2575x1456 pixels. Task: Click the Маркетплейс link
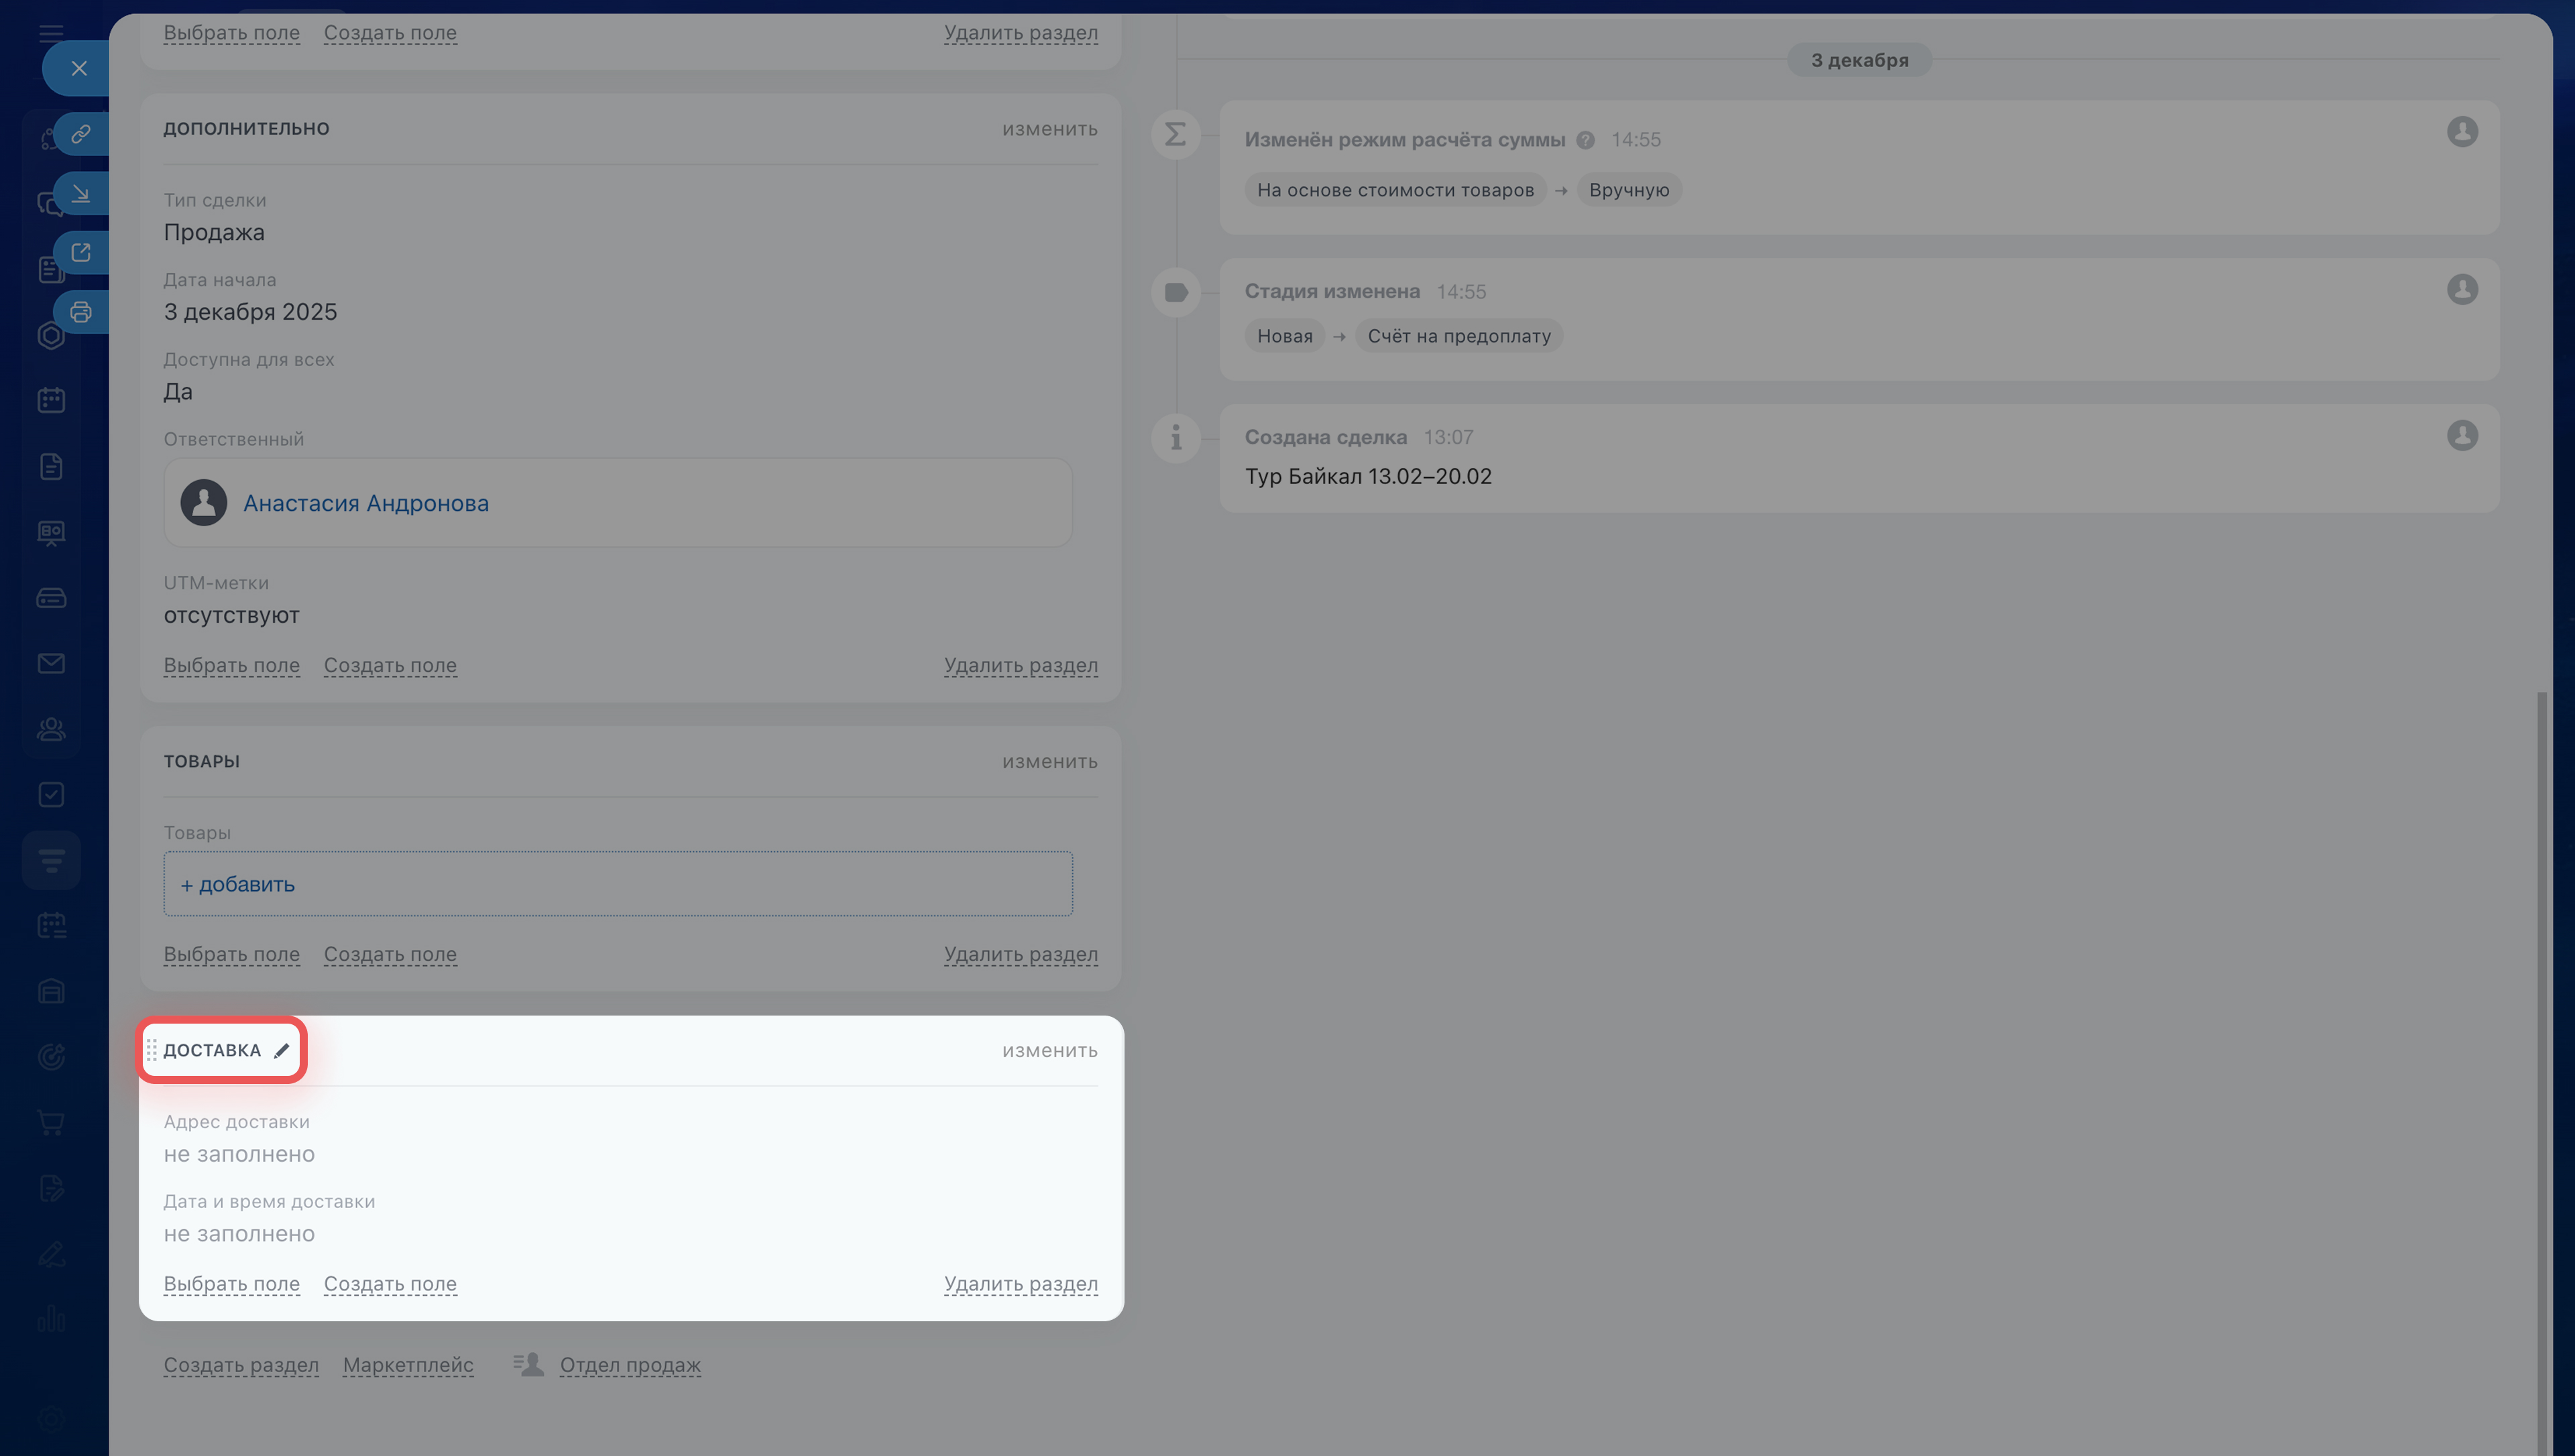pyautogui.click(x=408, y=1365)
